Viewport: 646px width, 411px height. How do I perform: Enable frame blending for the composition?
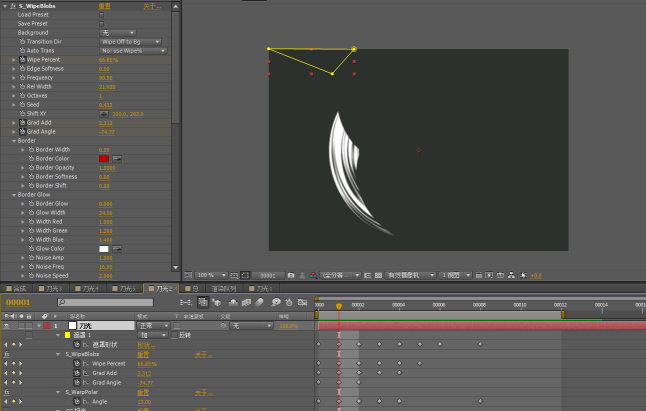tap(246, 303)
